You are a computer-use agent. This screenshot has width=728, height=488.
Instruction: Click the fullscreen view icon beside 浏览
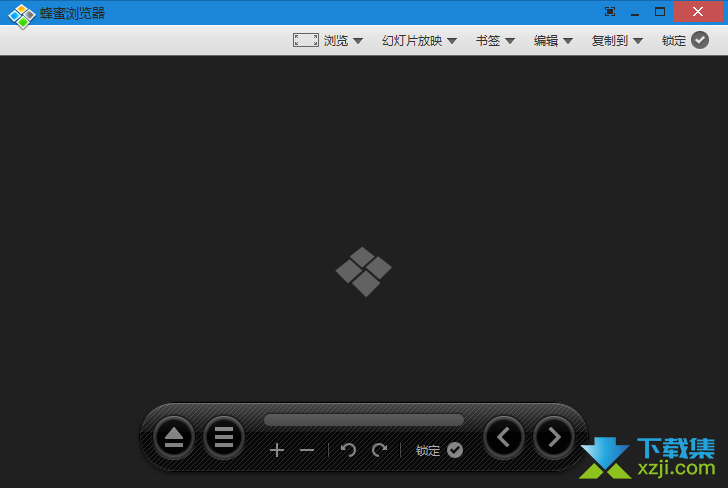(306, 40)
